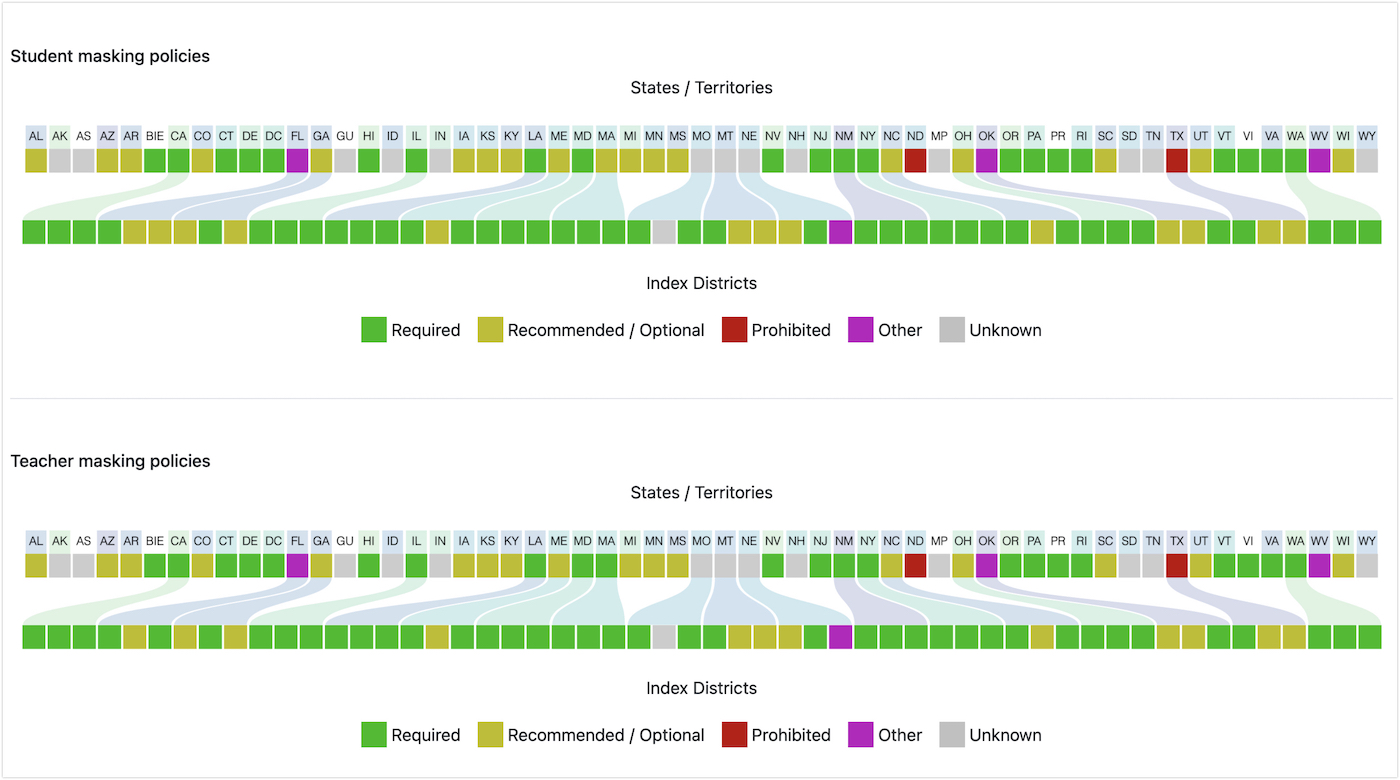Click the "Teacher masking policies" heading
The width and height of the screenshot is (1400, 780).
click(110, 461)
